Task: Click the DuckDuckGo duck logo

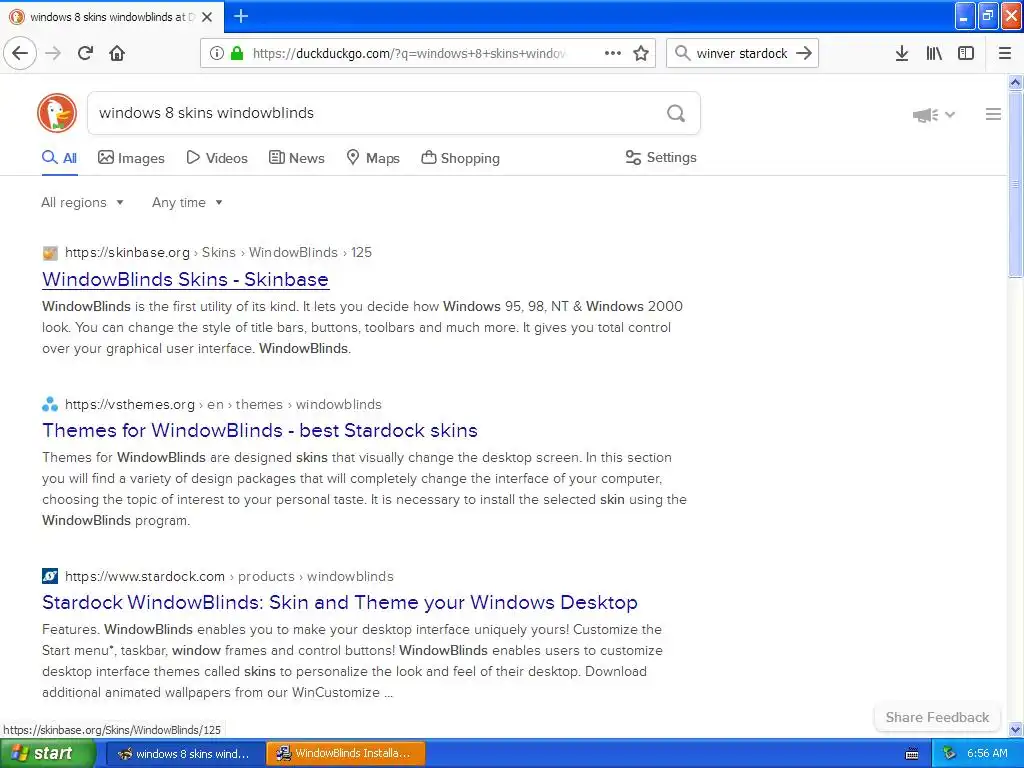Action: point(57,113)
